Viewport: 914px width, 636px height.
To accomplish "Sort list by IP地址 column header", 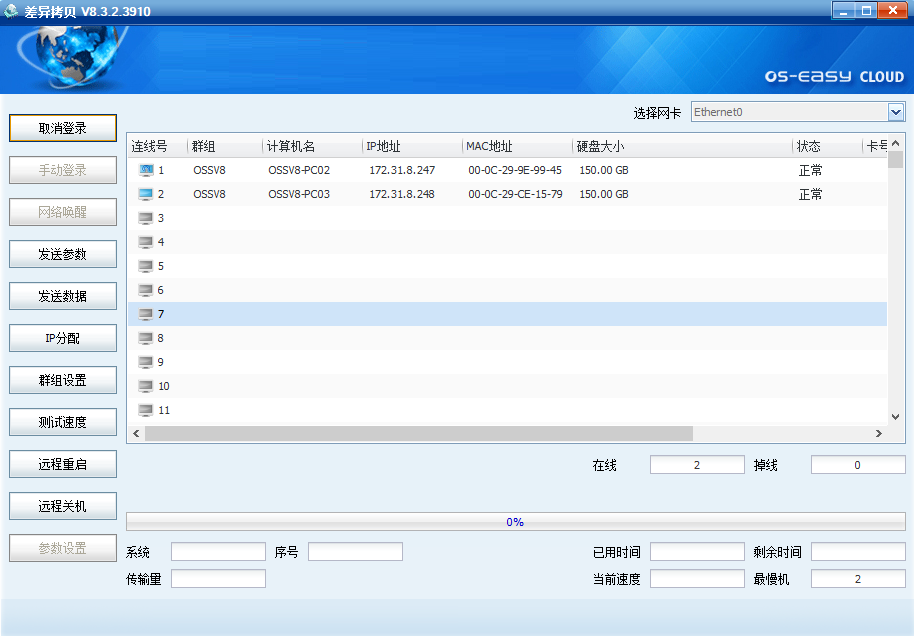I will click(411, 146).
